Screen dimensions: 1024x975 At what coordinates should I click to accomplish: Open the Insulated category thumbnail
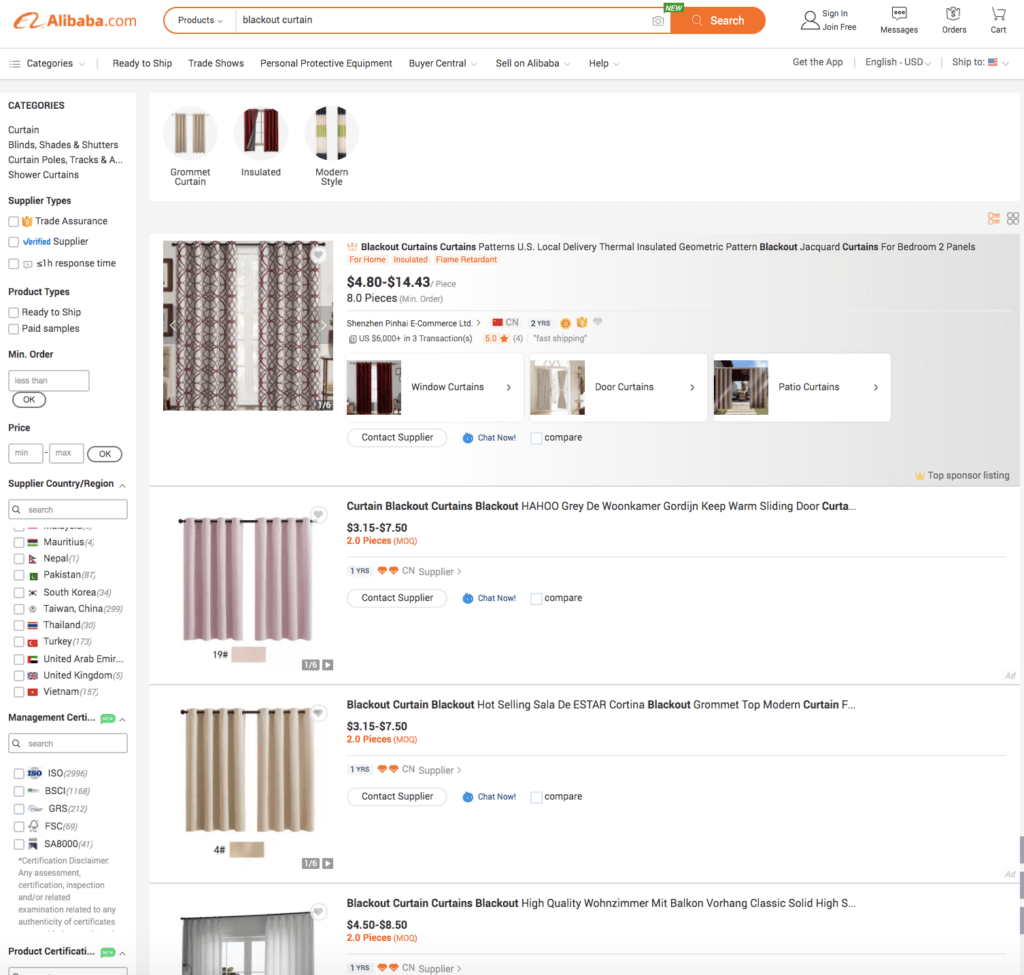(261, 133)
